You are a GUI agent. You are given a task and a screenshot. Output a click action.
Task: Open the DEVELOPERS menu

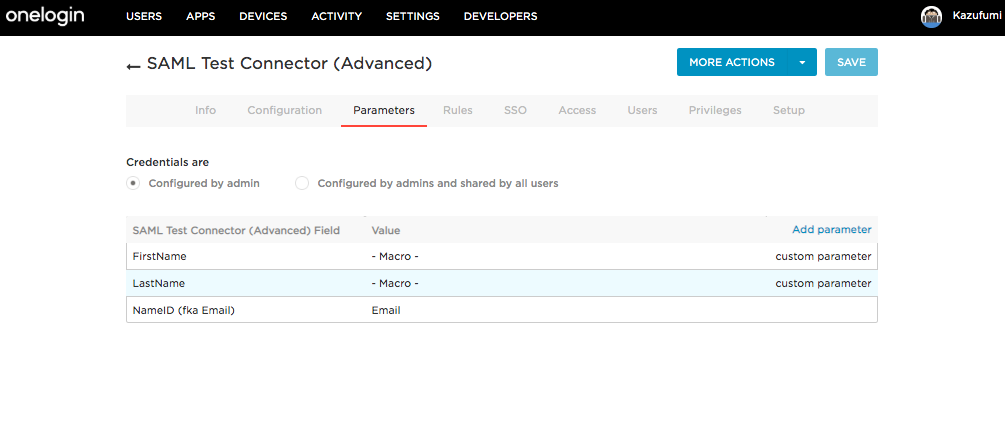(501, 17)
